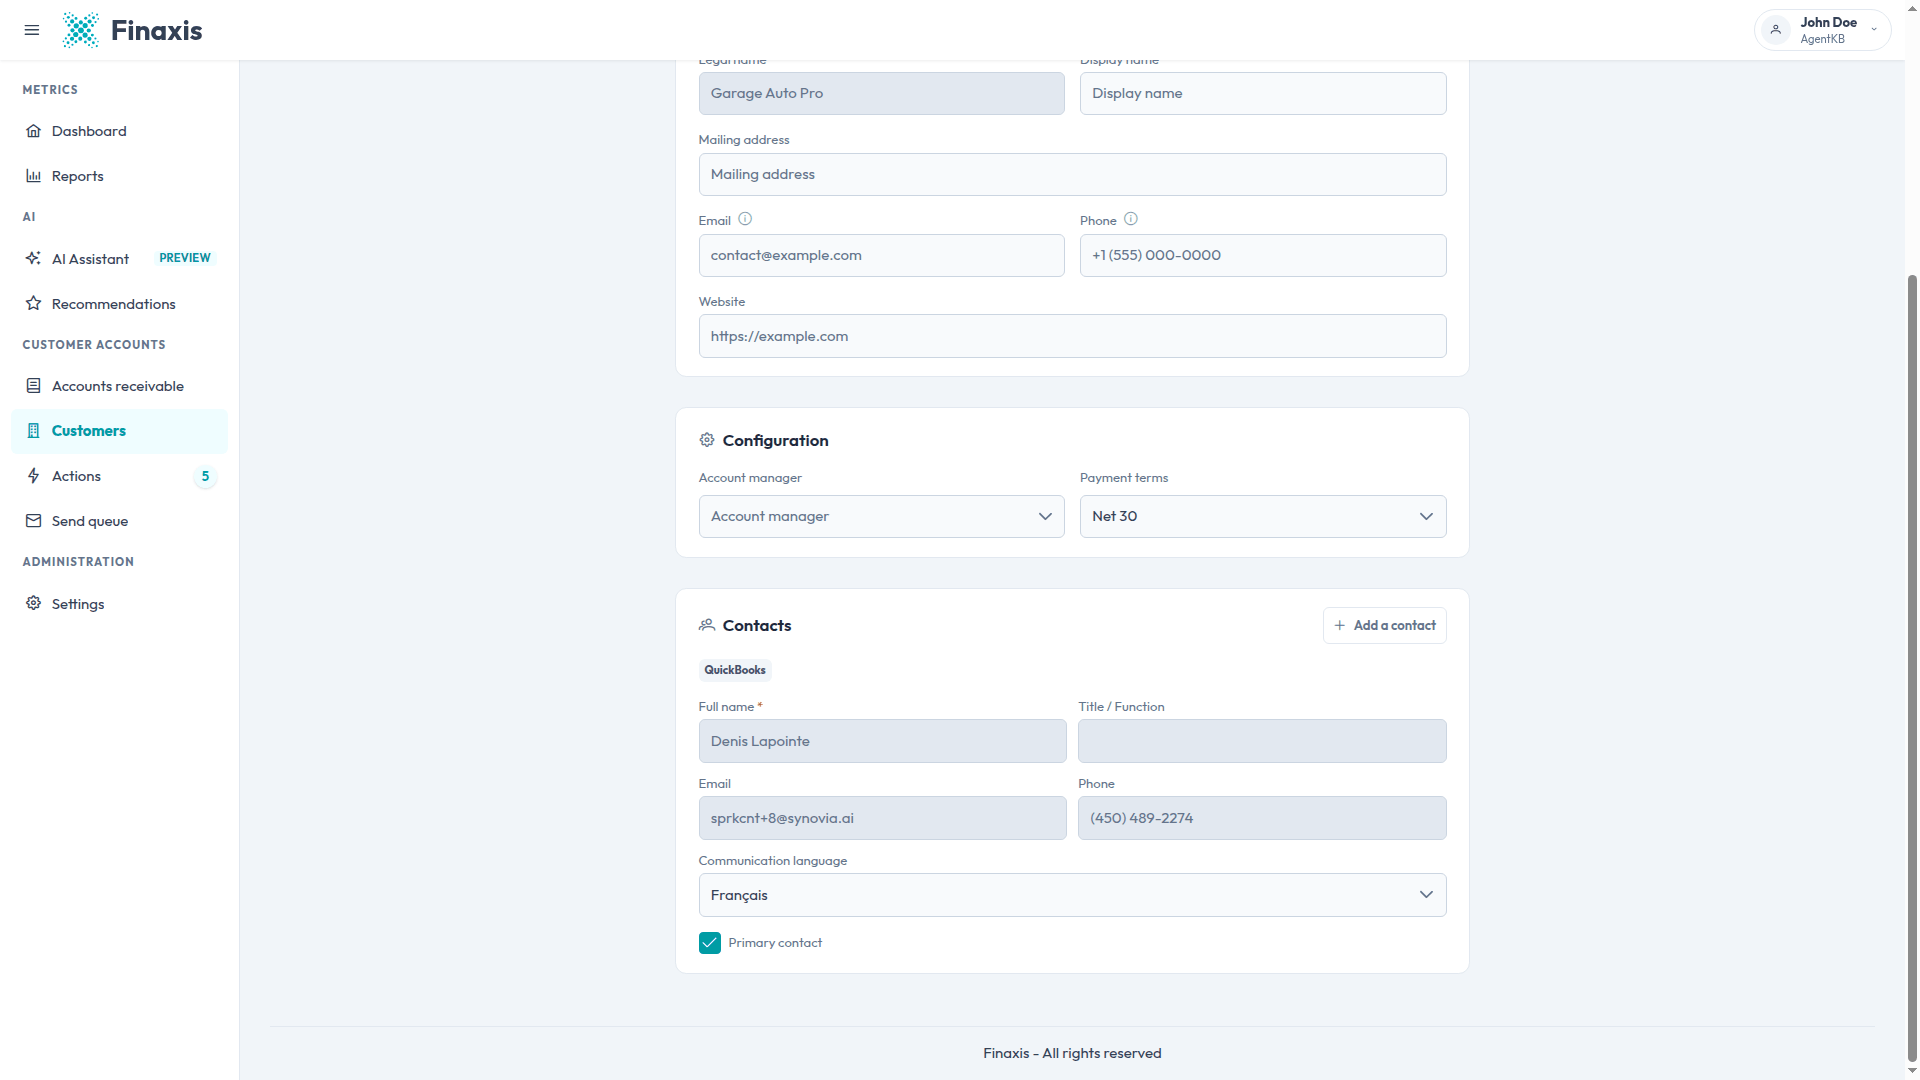This screenshot has width=1920, height=1080.
Task: Open Communication language Français dropdown
Action: tap(1072, 895)
